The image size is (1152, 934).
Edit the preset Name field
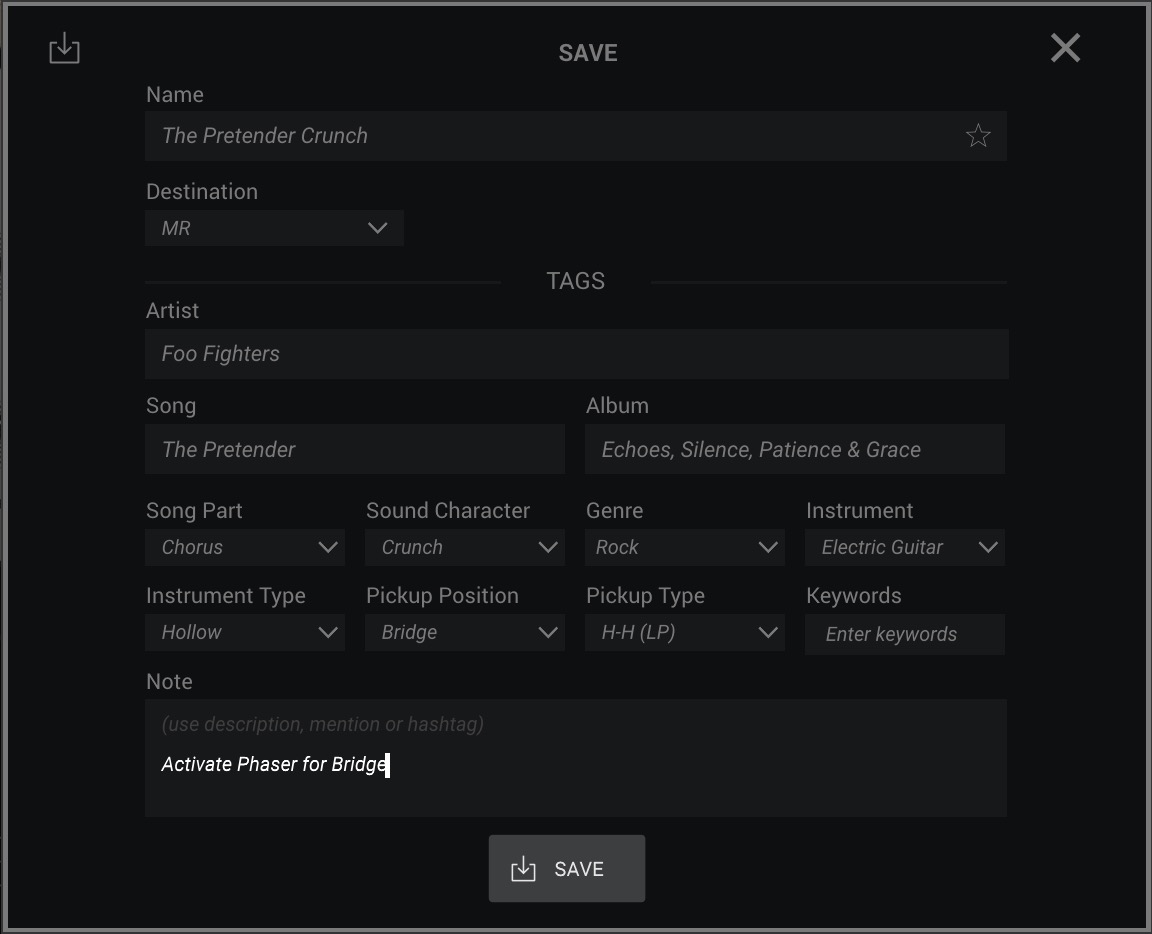575,136
